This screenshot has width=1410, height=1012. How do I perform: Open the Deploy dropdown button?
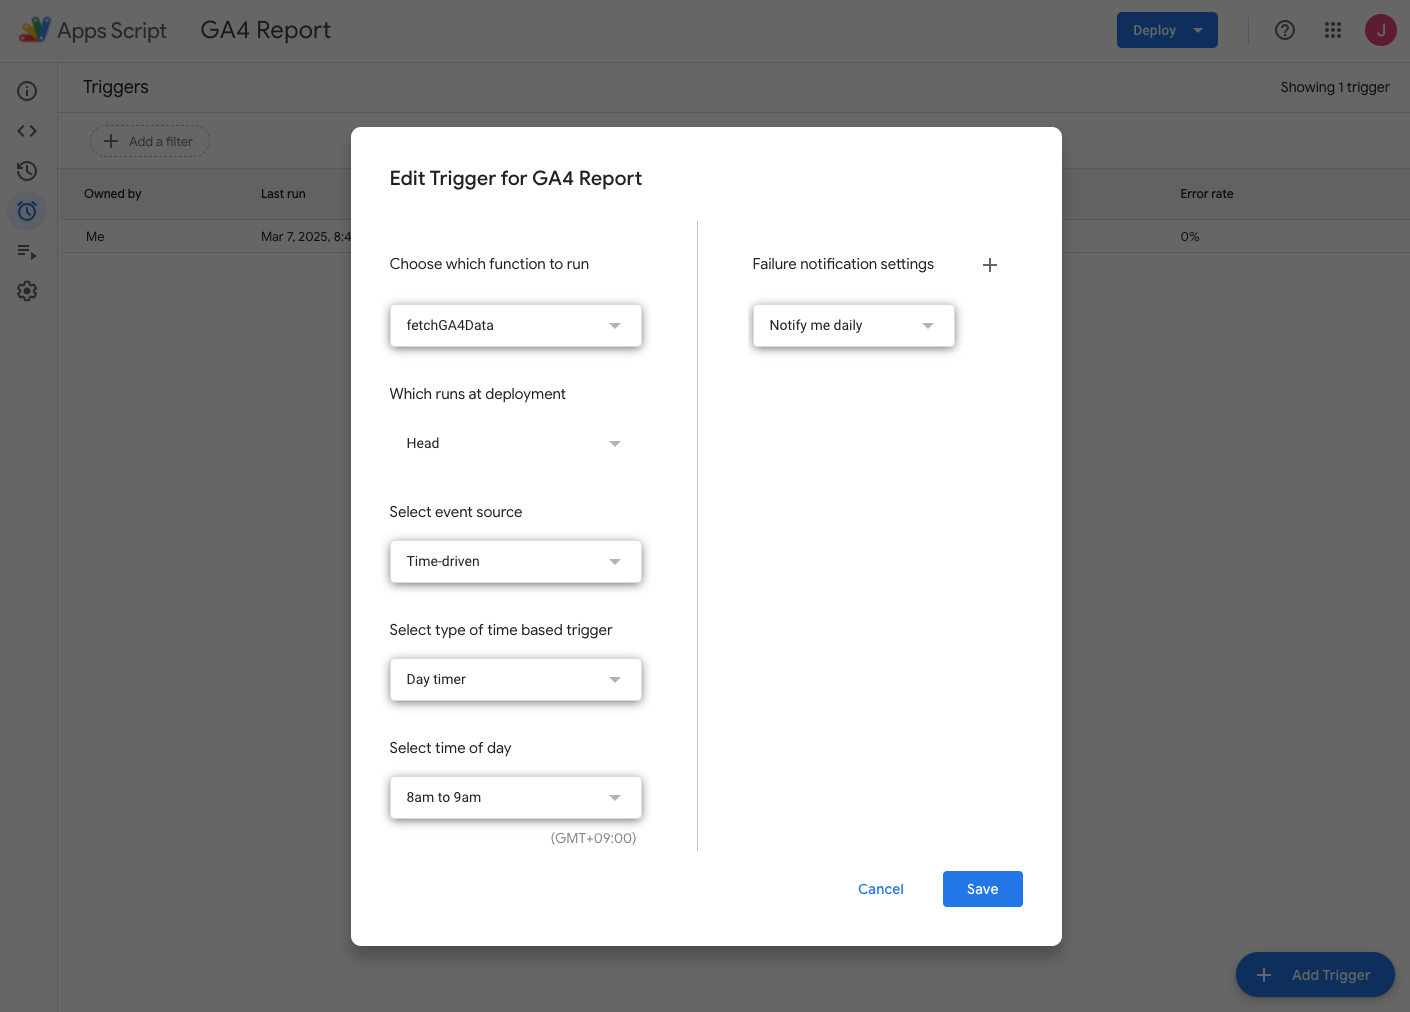(1167, 30)
